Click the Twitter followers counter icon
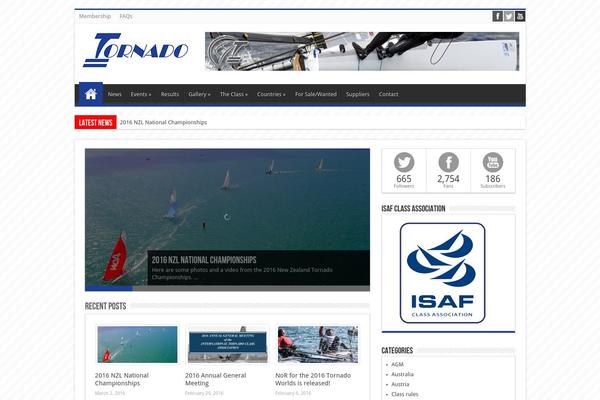600x400 pixels. 404,162
